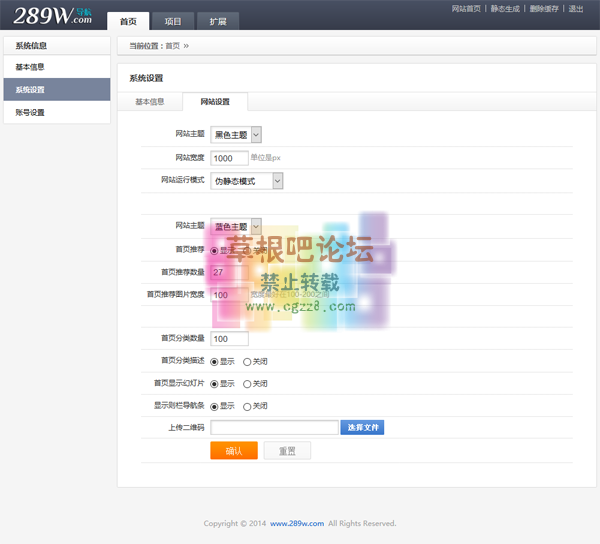Click the 静态生成 link in the header
Image resolution: width=600 pixels, height=544 pixels.
pyautogui.click(x=506, y=9)
